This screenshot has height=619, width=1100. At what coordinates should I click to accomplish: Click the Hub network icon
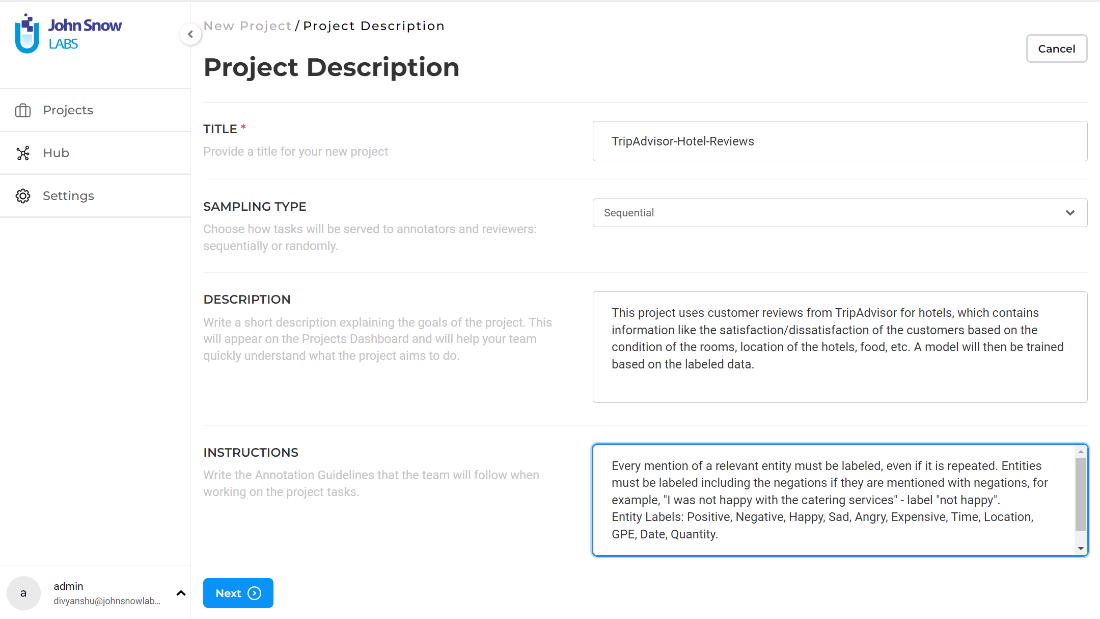(x=23, y=153)
